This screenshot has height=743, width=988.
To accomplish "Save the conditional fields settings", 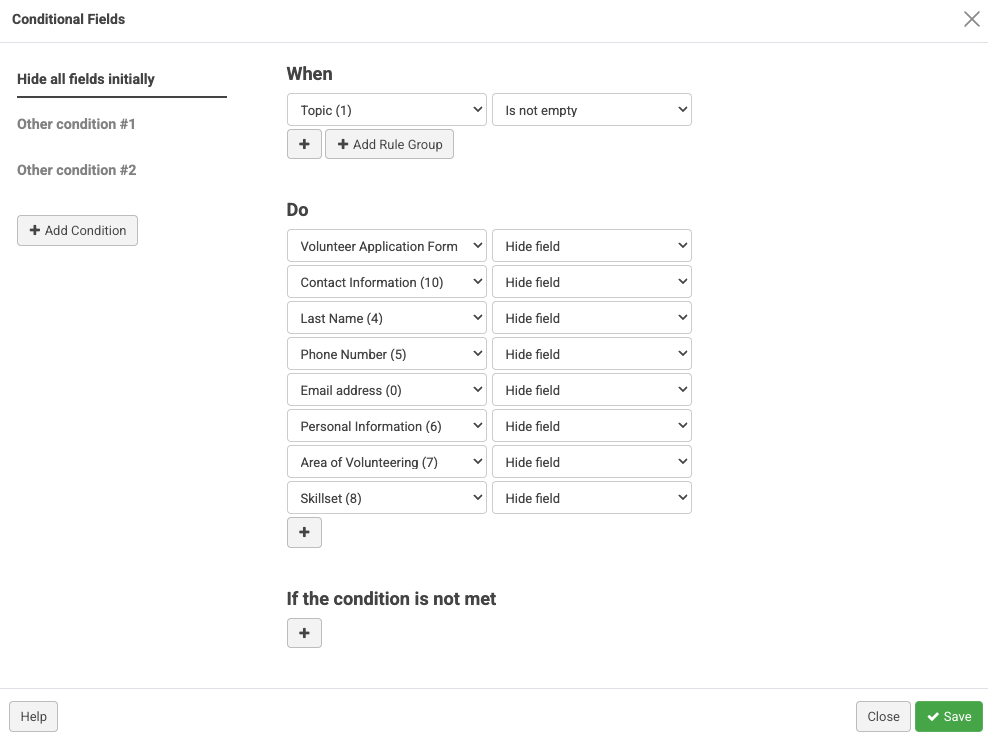I will pos(948,716).
